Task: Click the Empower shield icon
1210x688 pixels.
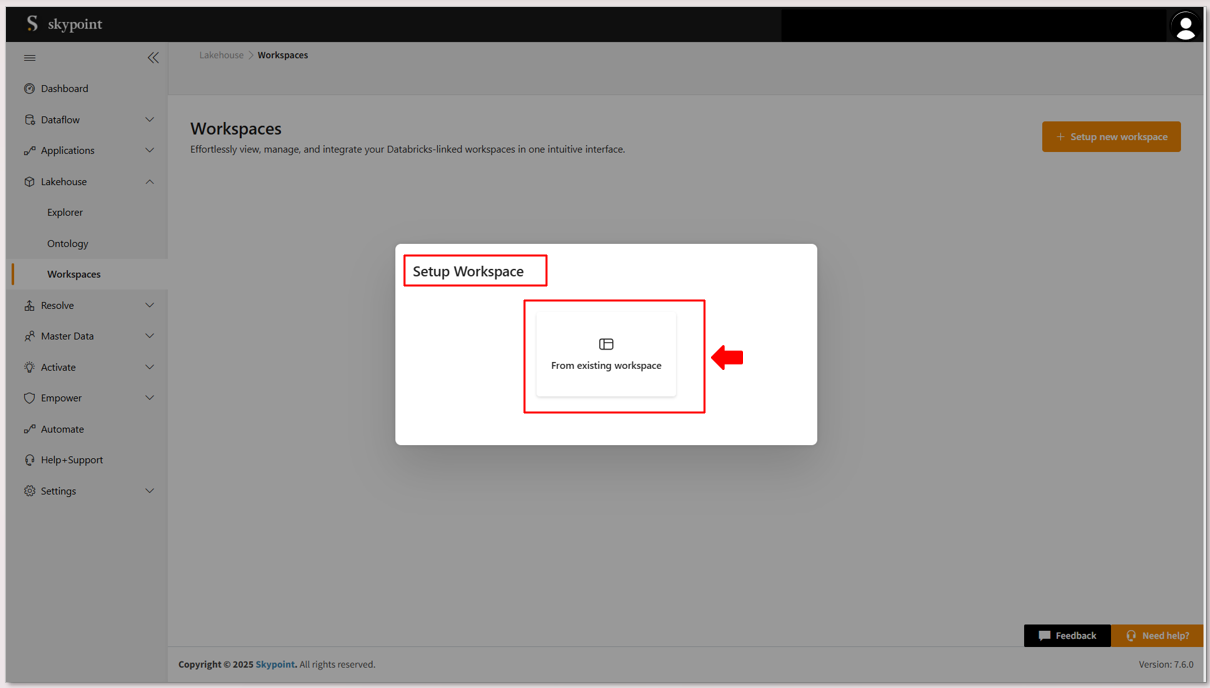Action: [29, 398]
